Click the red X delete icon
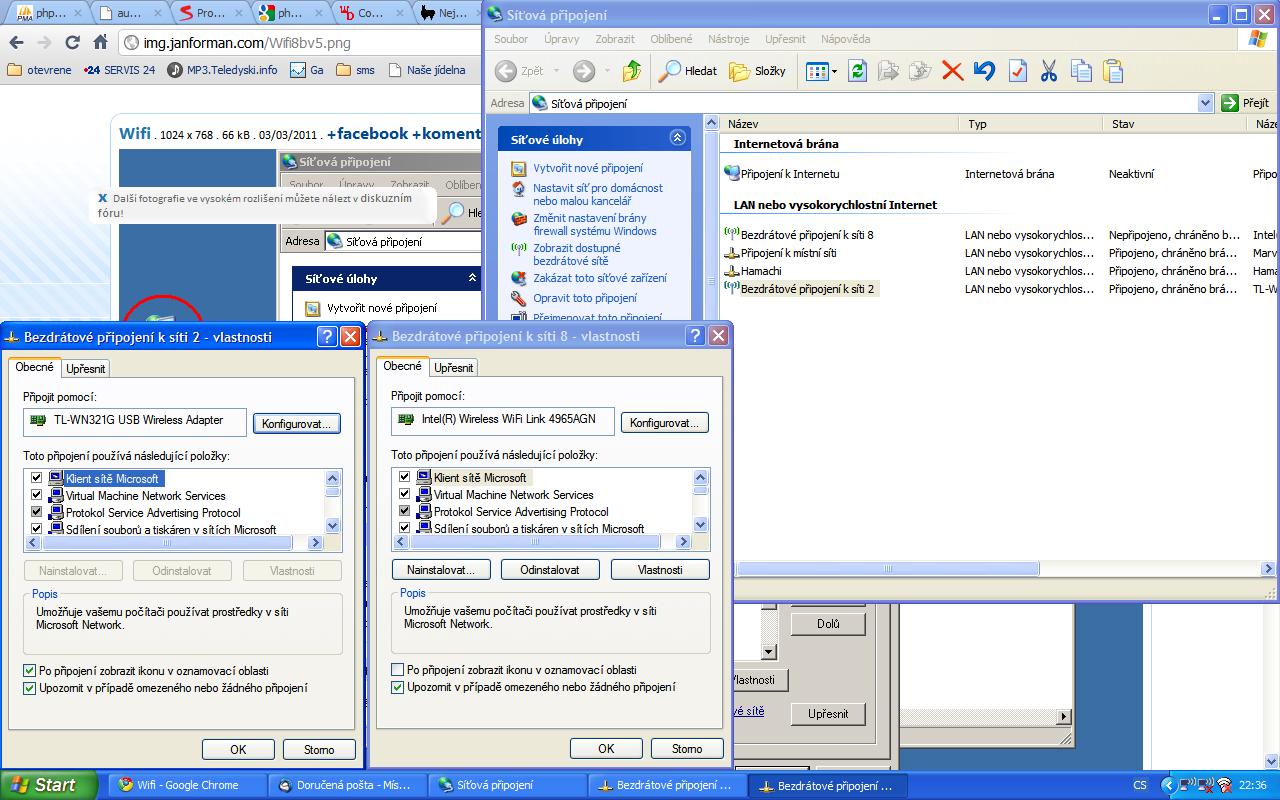This screenshot has width=1280, height=800. [x=952, y=71]
